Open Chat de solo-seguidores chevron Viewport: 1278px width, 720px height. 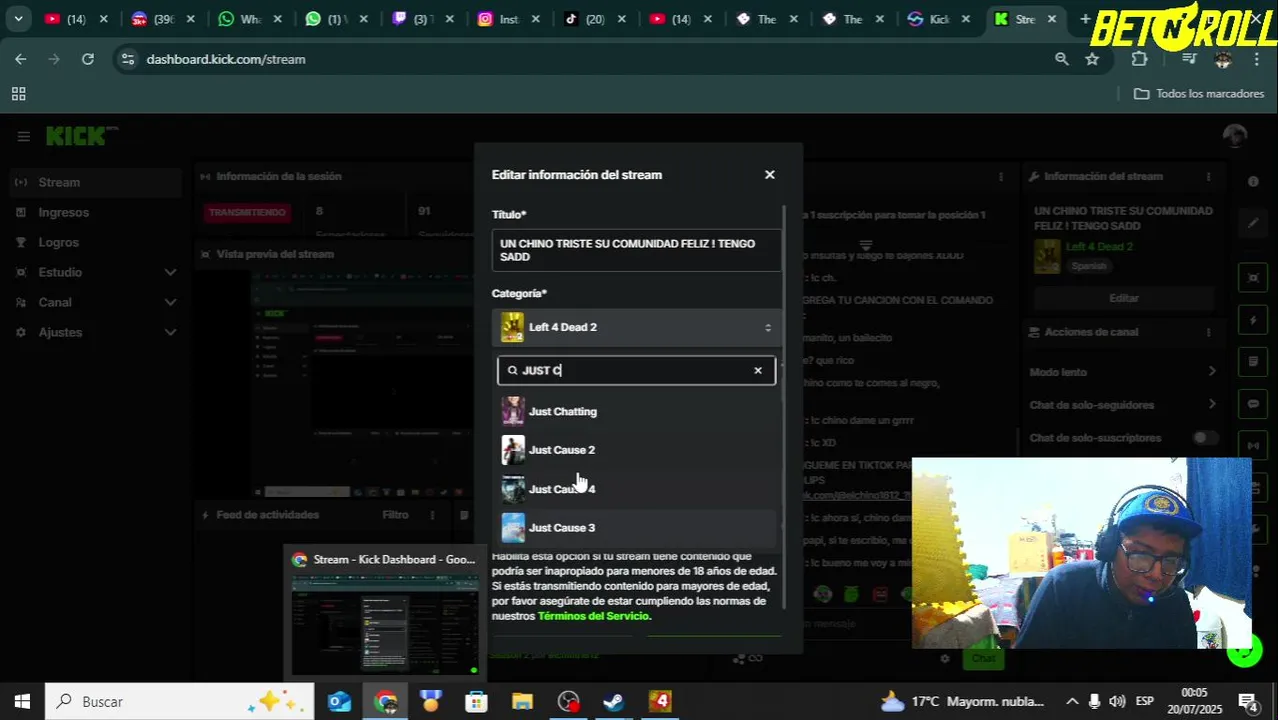[x=1212, y=405]
